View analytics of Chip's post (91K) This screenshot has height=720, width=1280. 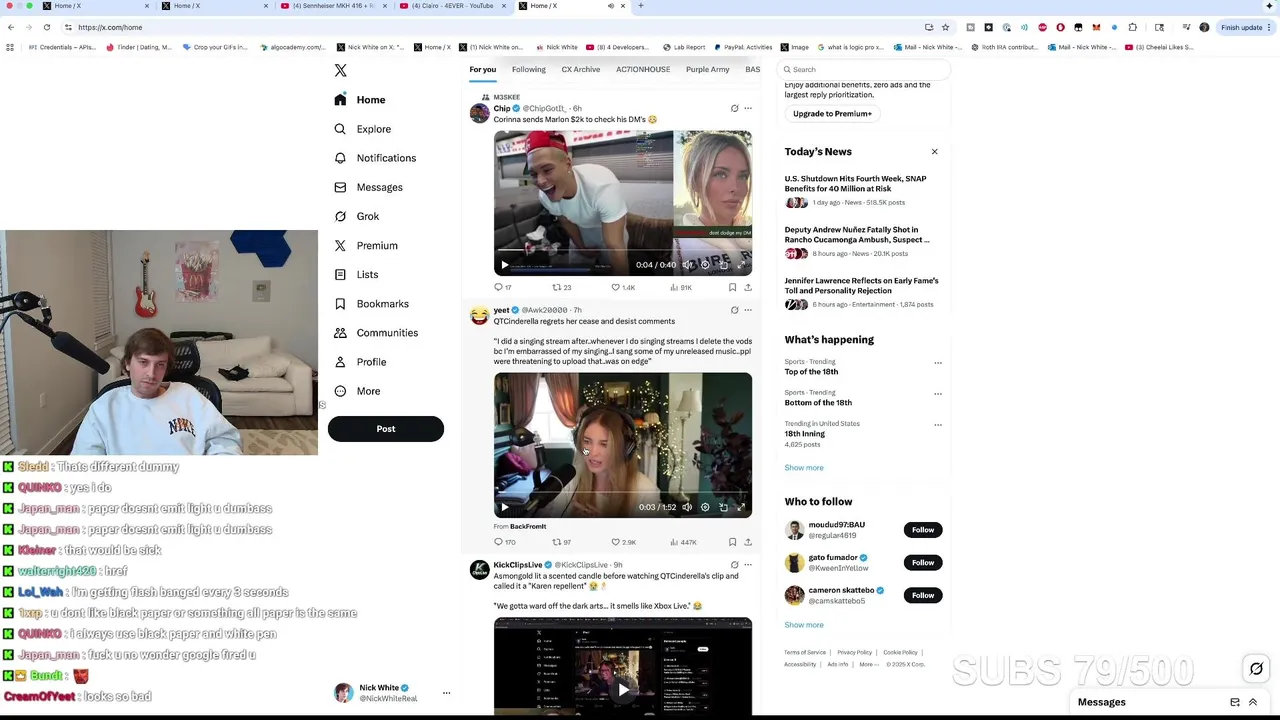(680, 287)
